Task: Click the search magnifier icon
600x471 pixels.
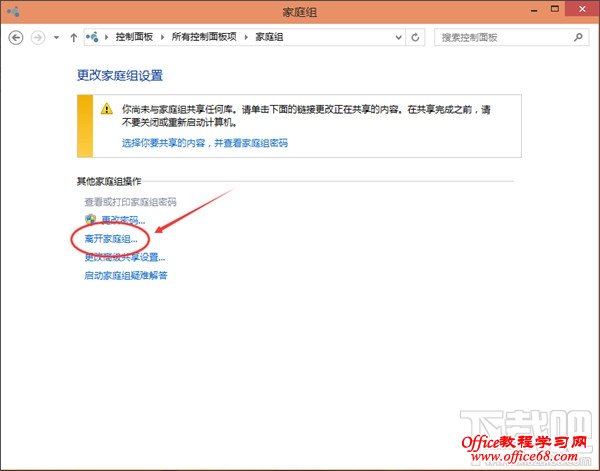Action: click(x=578, y=37)
